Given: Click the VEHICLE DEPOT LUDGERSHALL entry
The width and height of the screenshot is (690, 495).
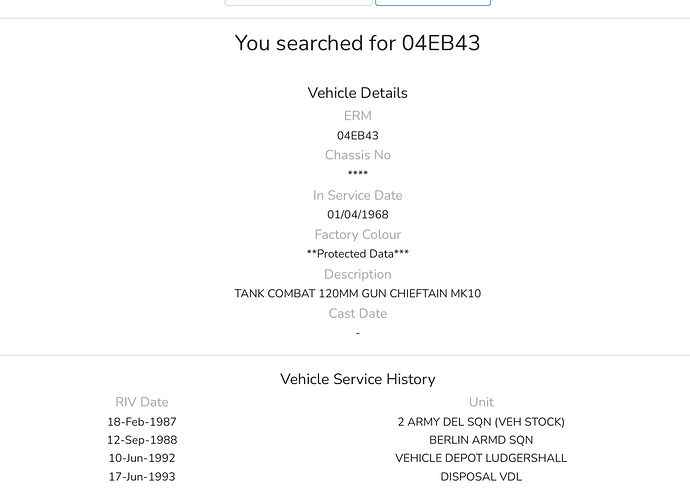Looking at the screenshot, I should coord(481,458).
